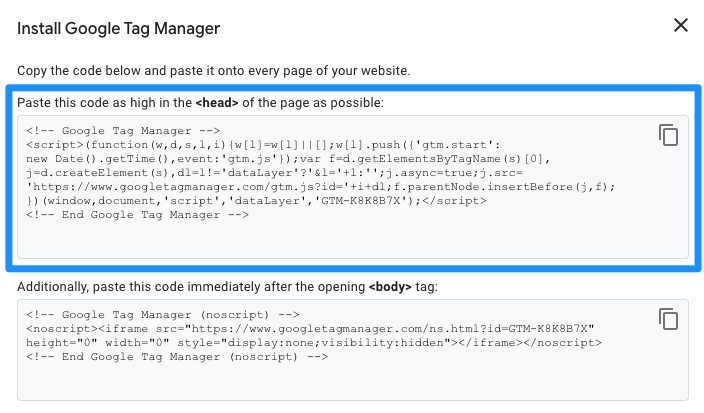Viewport: 704px width, 413px height.
Task: Click the 'height="0" width="0"' style line
Action: pos(314,343)
